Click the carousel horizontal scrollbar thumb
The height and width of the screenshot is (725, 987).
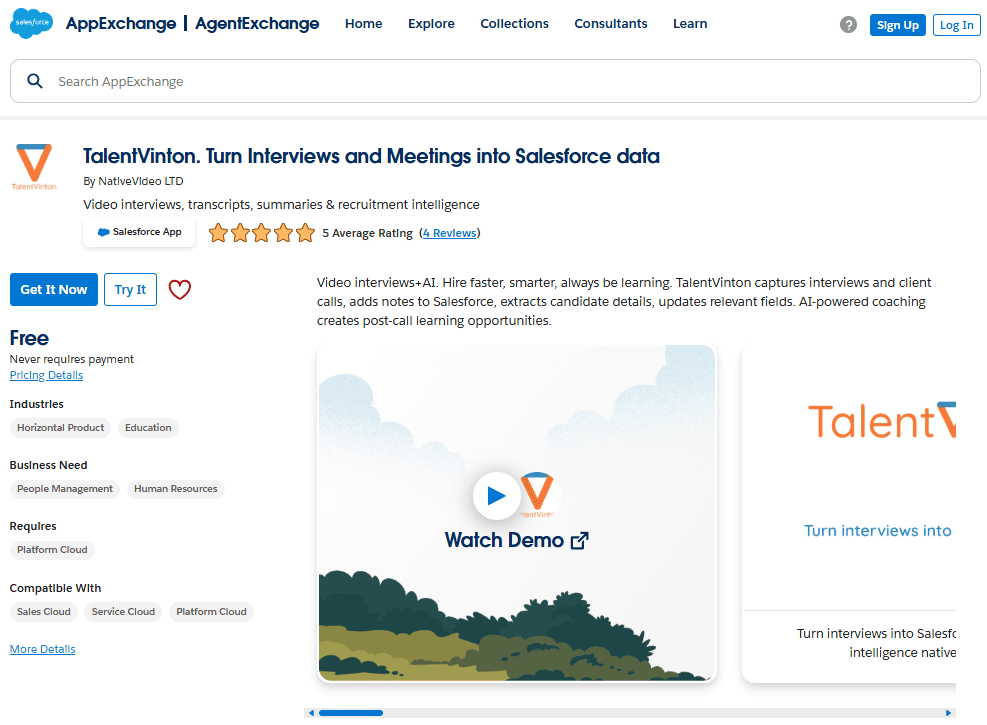click(x=351, y=713)
